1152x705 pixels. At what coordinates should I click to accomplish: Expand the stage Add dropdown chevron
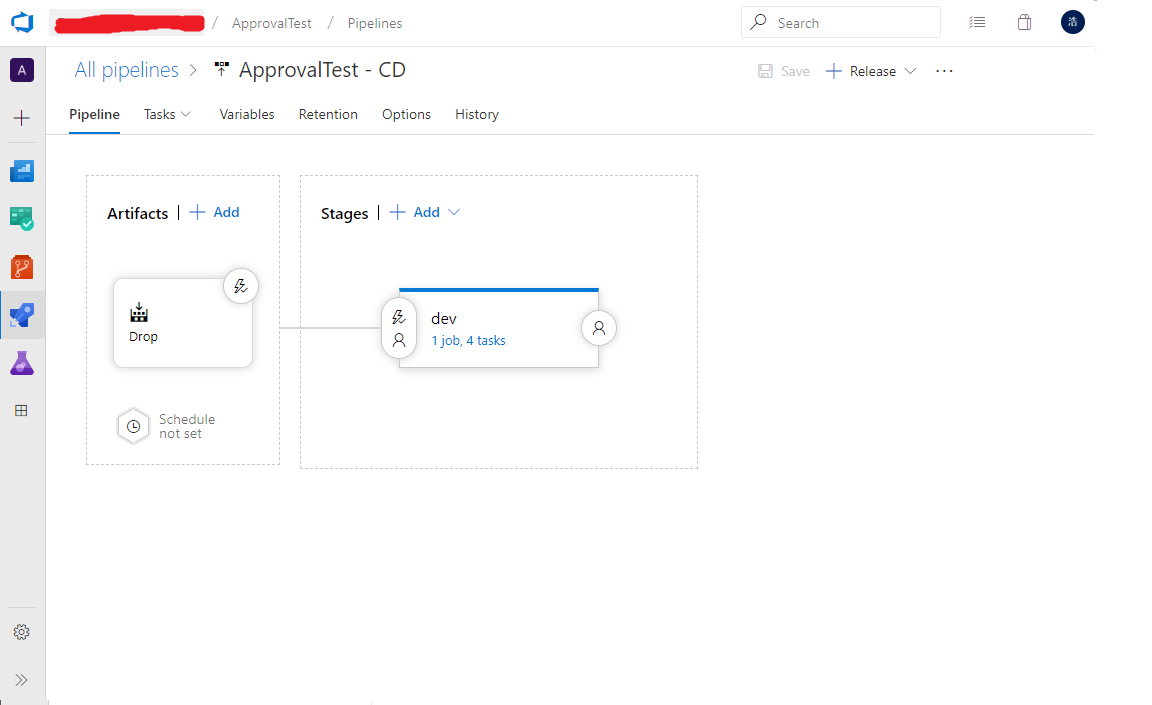point(454,212)
